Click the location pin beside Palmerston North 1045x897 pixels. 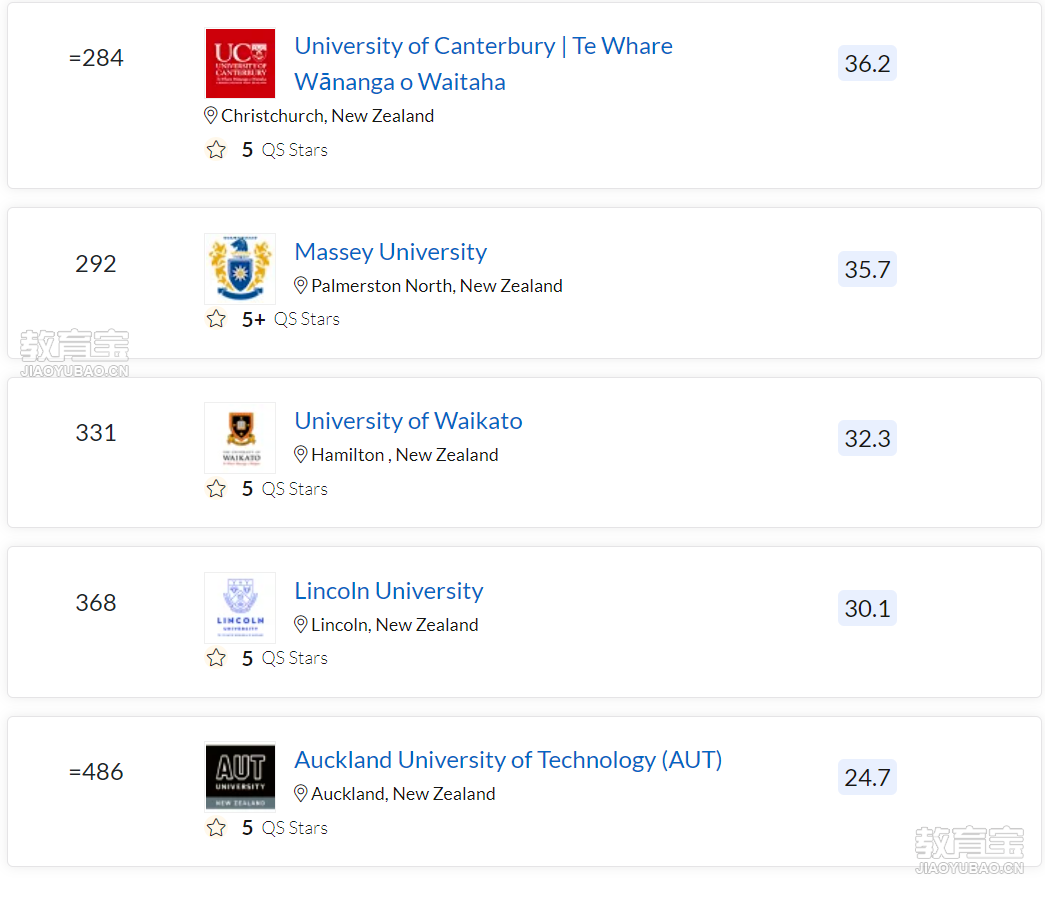pos(301,285)
